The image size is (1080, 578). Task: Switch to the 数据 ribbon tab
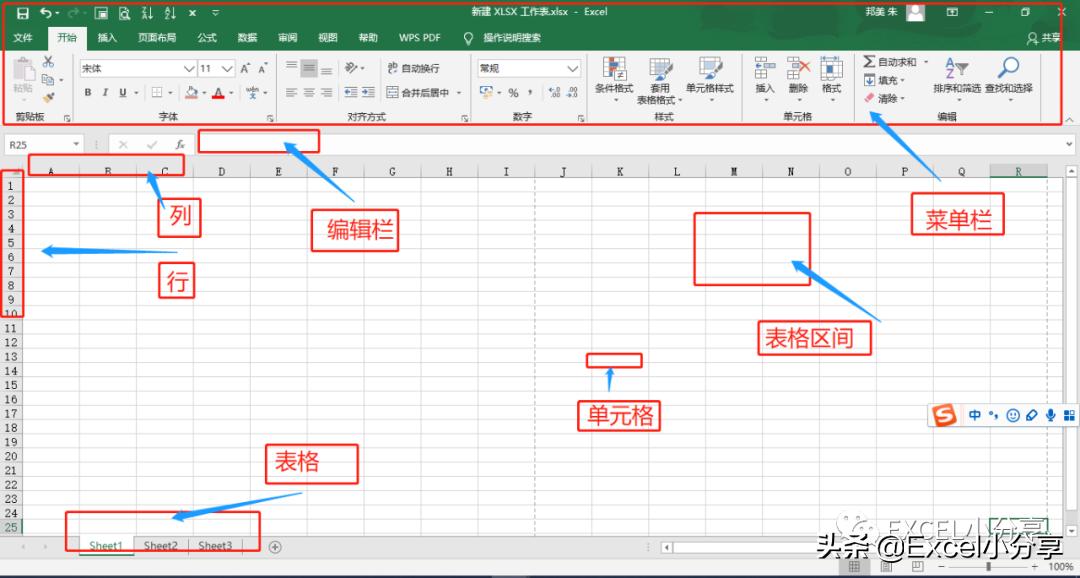click(x=247, y=38)
